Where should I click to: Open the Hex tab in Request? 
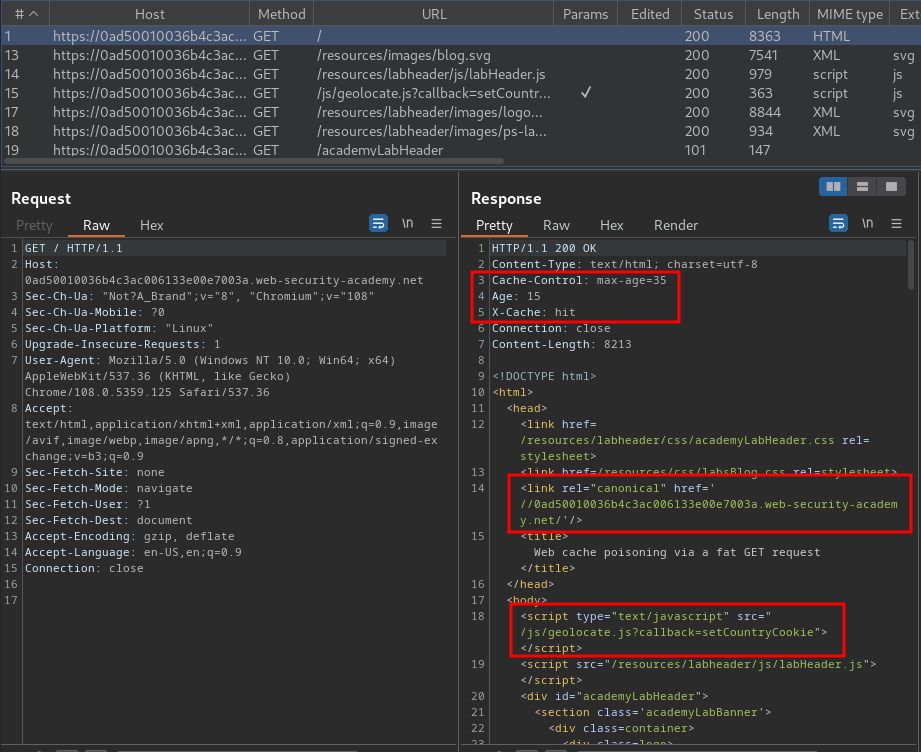coord(152,225)
